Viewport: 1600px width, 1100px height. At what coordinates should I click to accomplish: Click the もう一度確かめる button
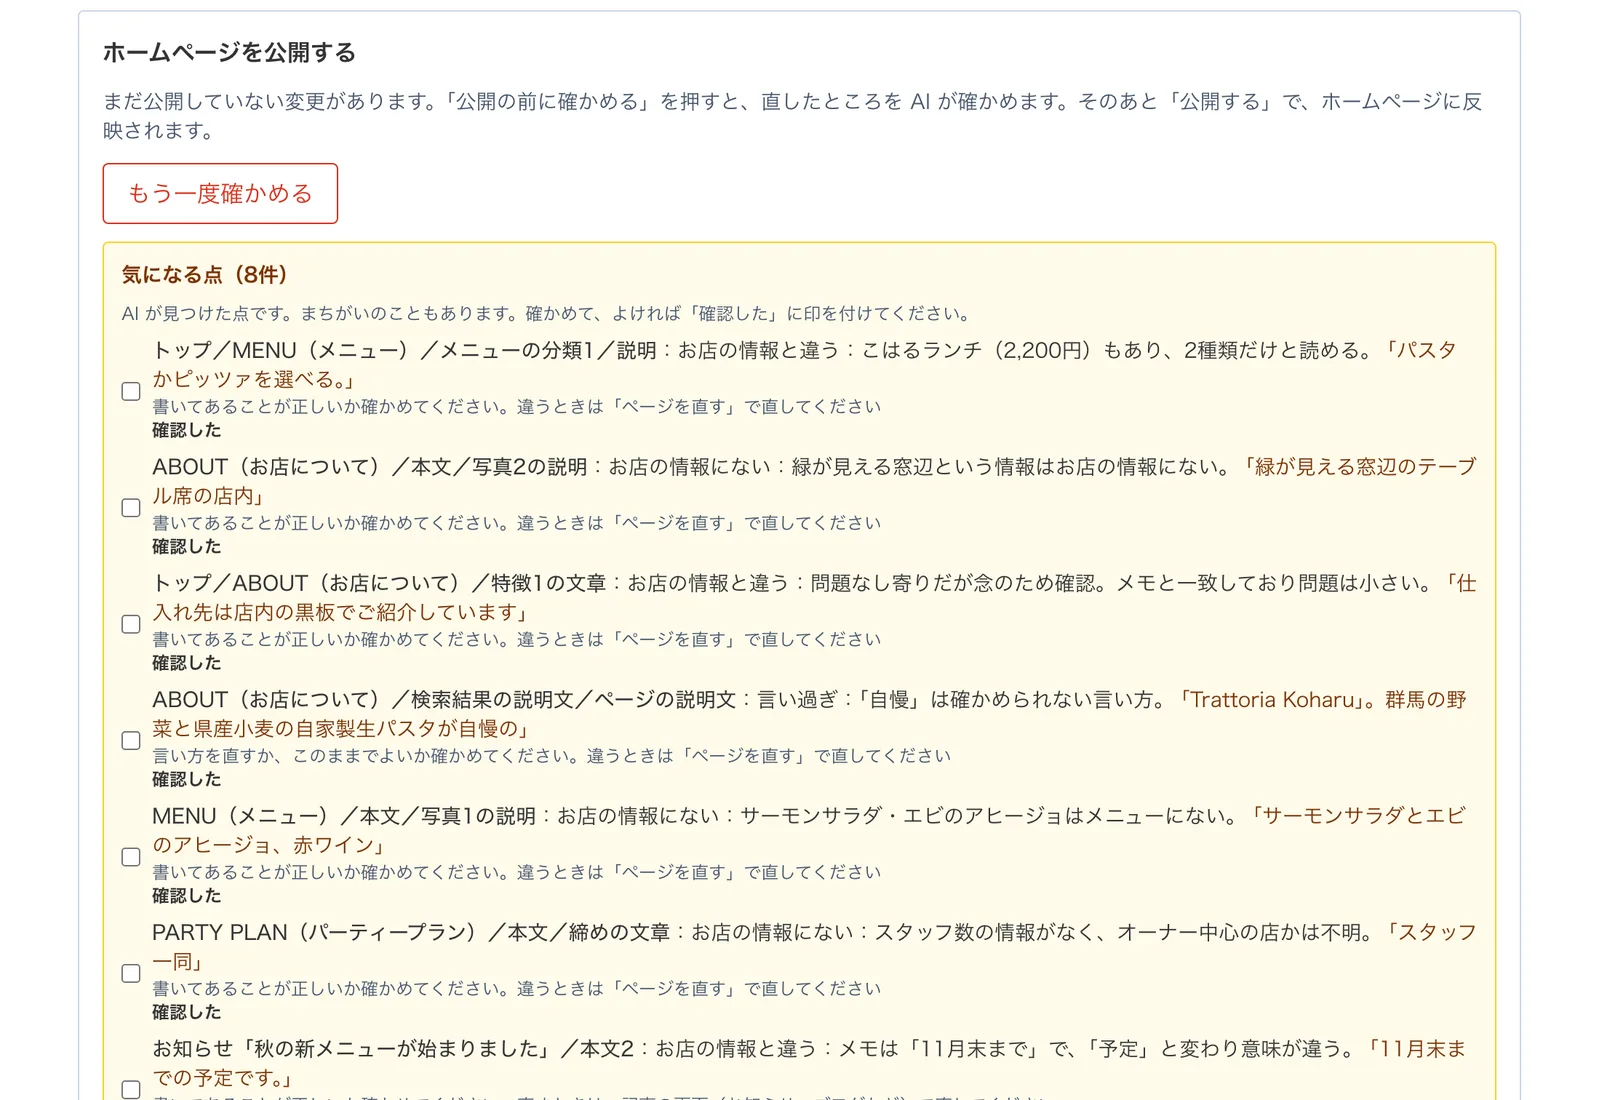[220, 193]
